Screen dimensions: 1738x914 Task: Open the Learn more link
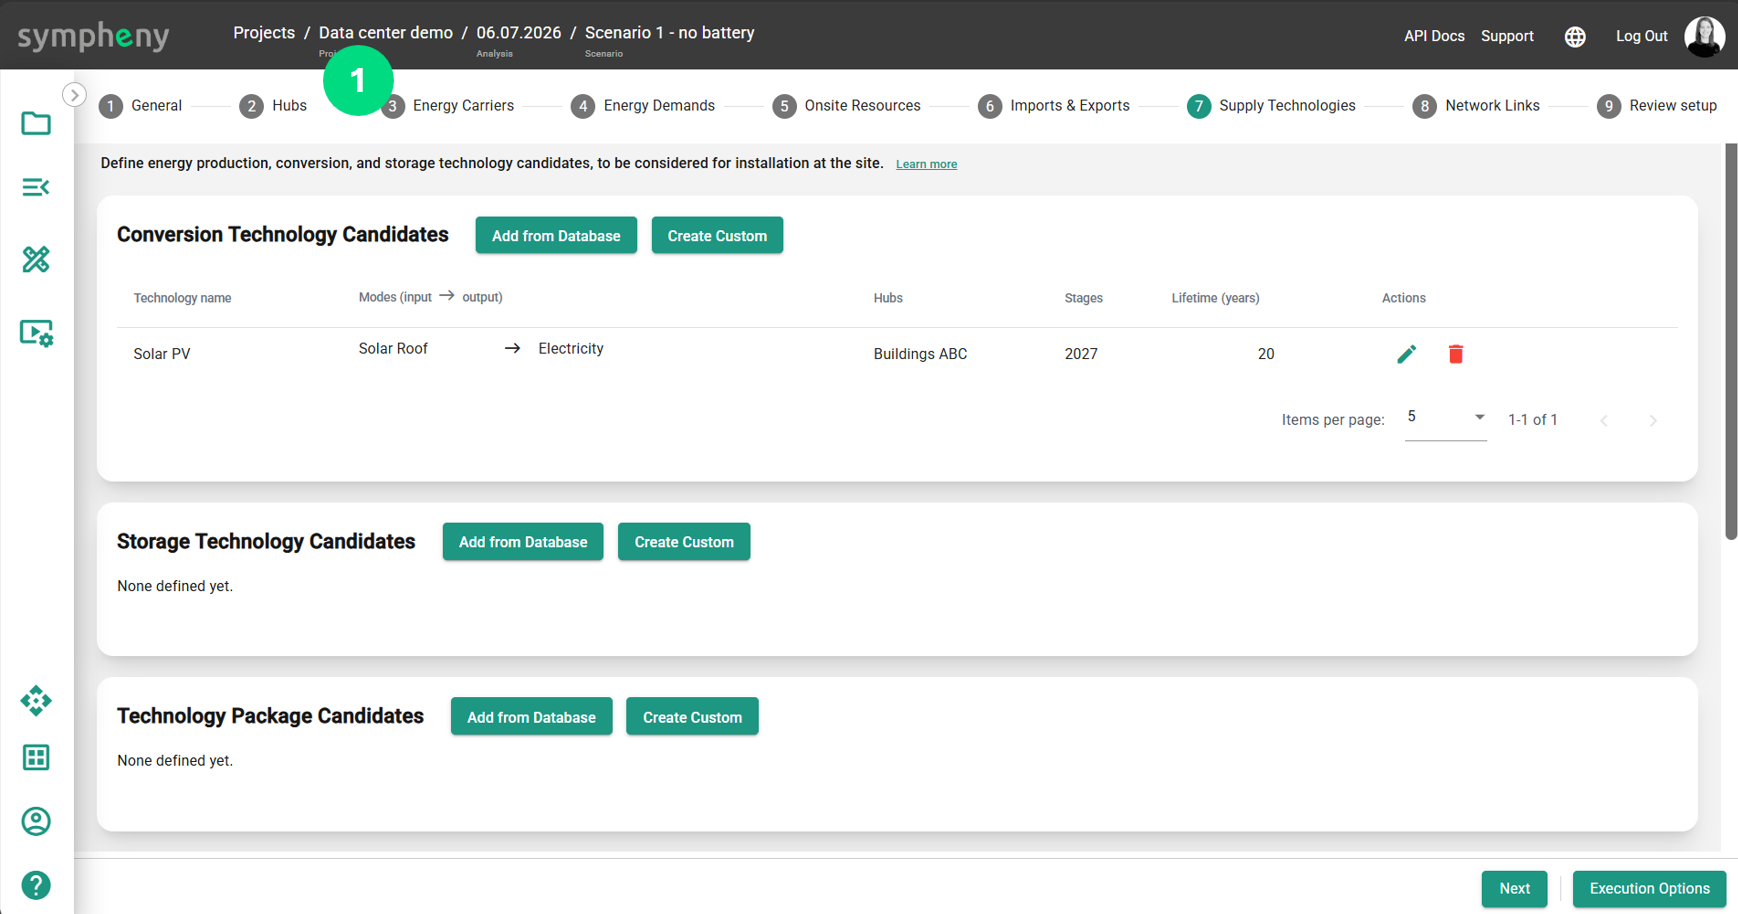pos(926,164)
